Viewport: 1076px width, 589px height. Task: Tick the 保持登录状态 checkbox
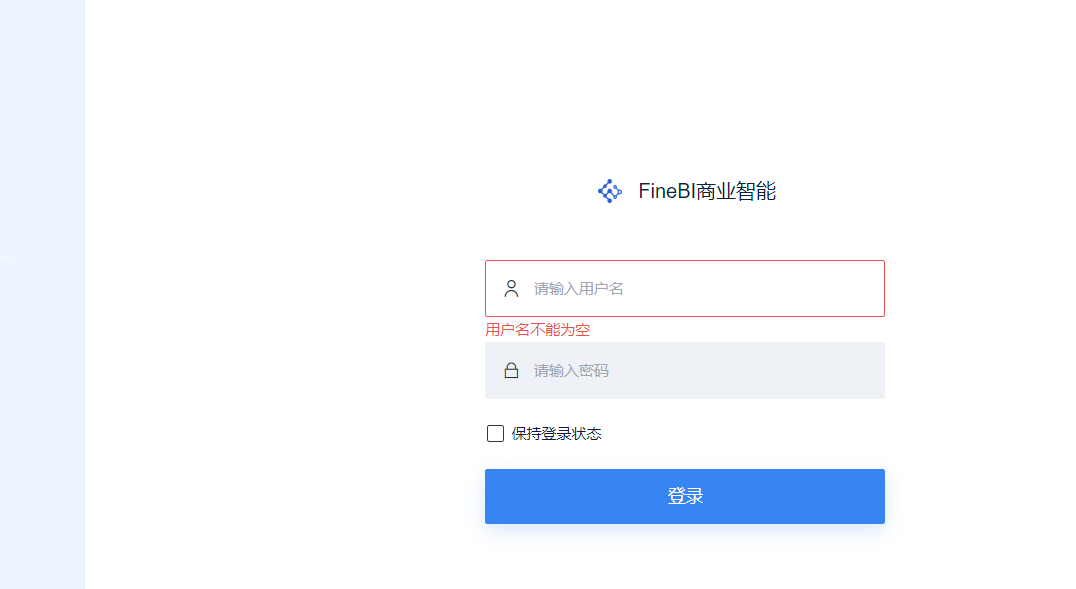pos(495,434)
